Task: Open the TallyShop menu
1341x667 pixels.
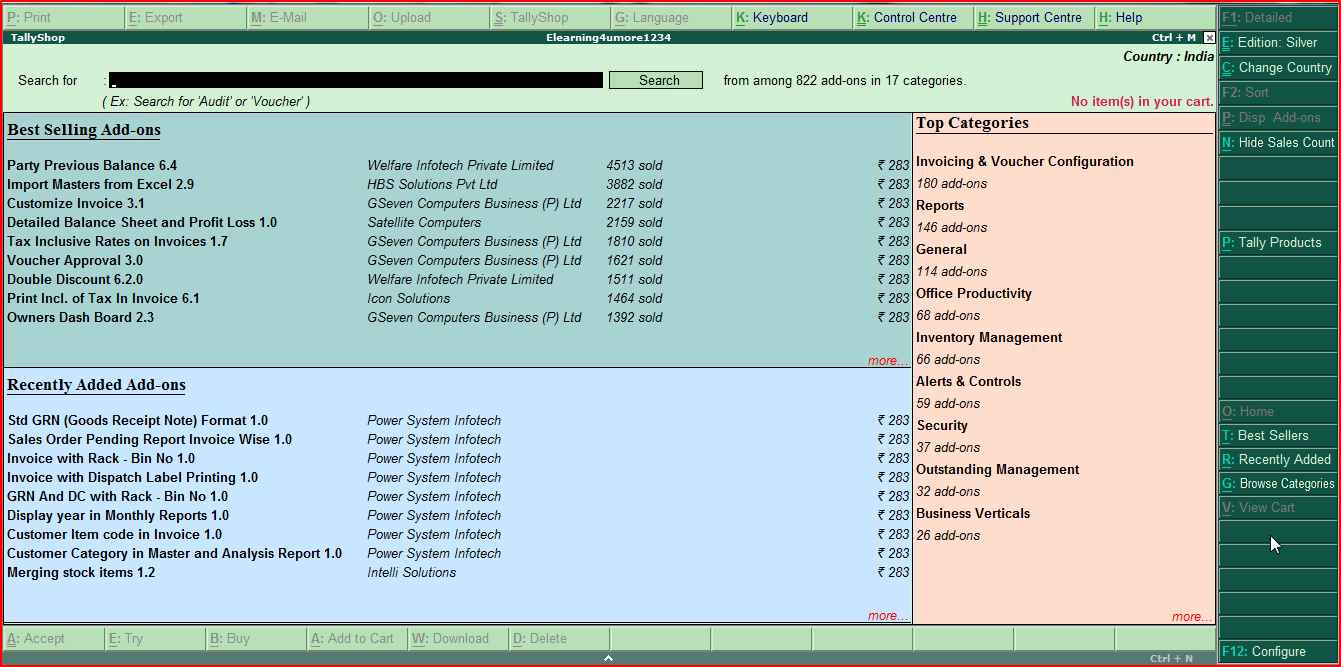Action: [x=534, y=17]
